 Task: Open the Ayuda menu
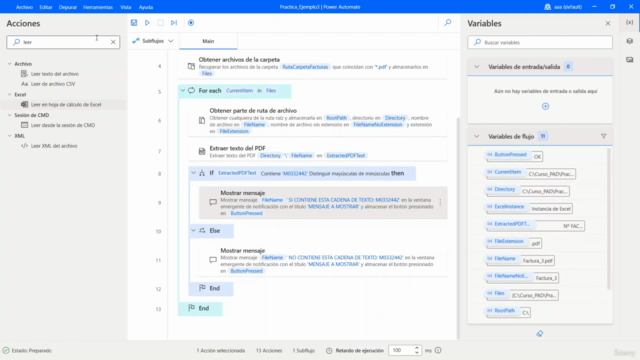(146, 7)
